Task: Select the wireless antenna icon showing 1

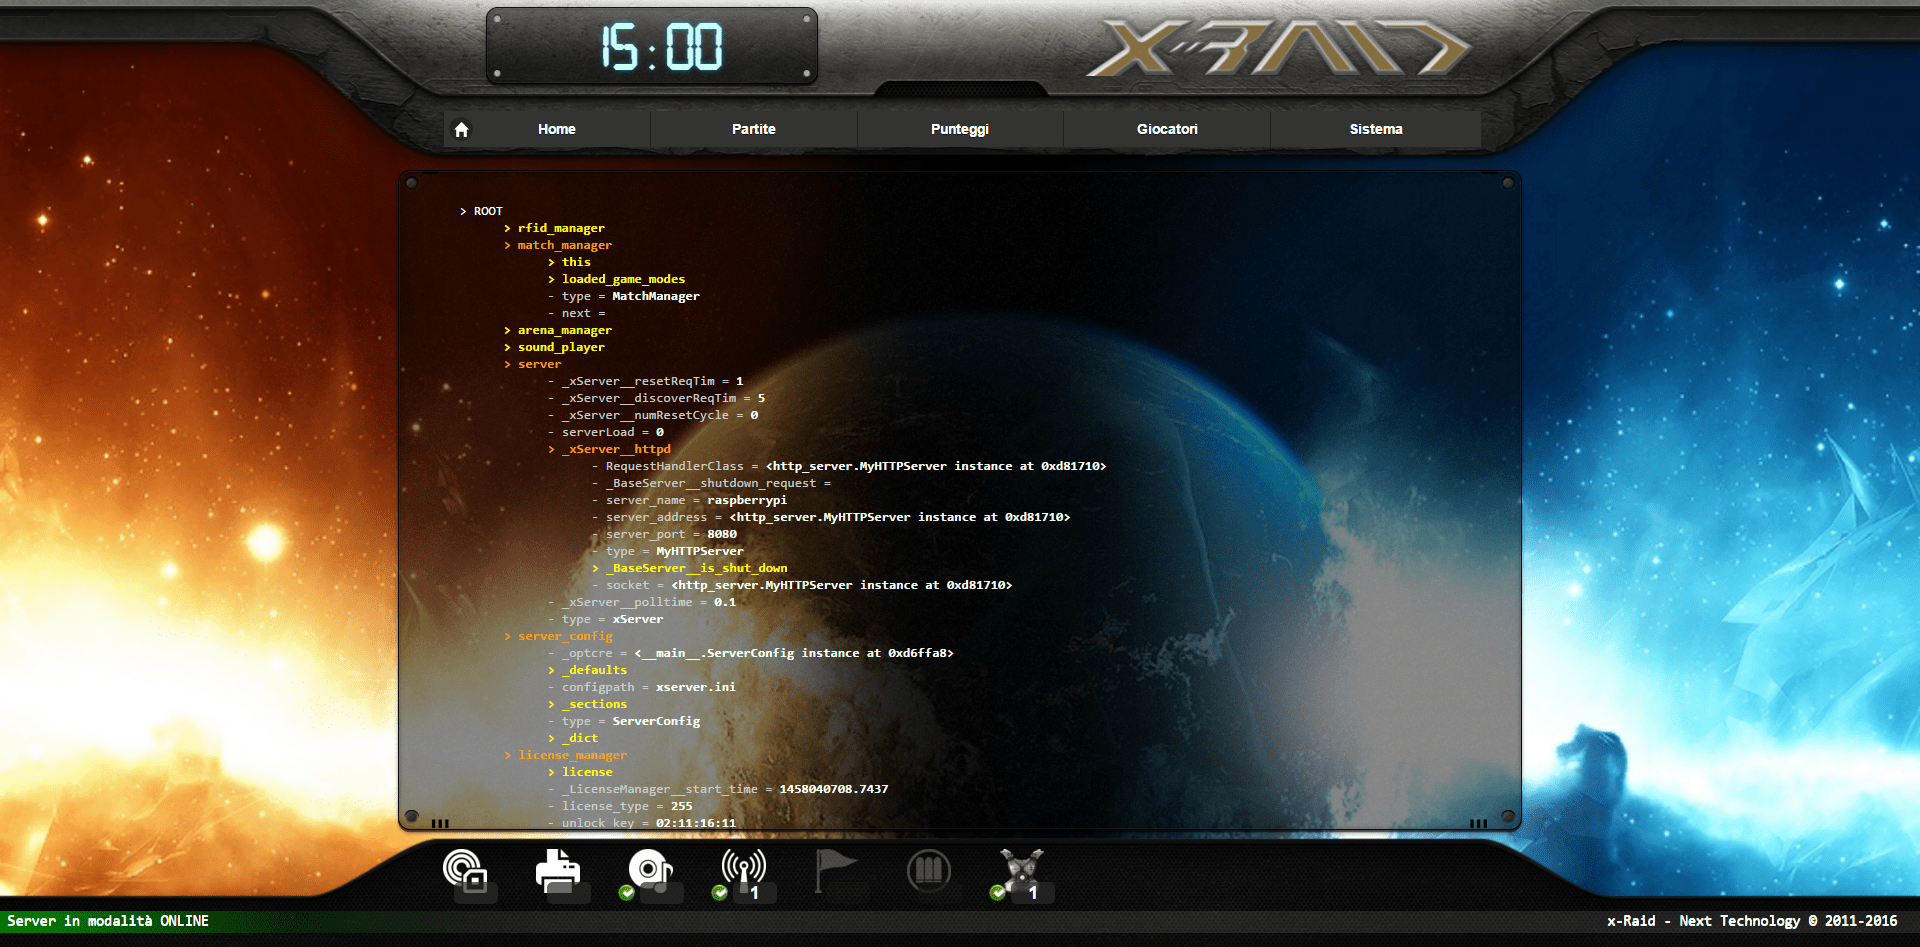Action: (x=746, y=868)
